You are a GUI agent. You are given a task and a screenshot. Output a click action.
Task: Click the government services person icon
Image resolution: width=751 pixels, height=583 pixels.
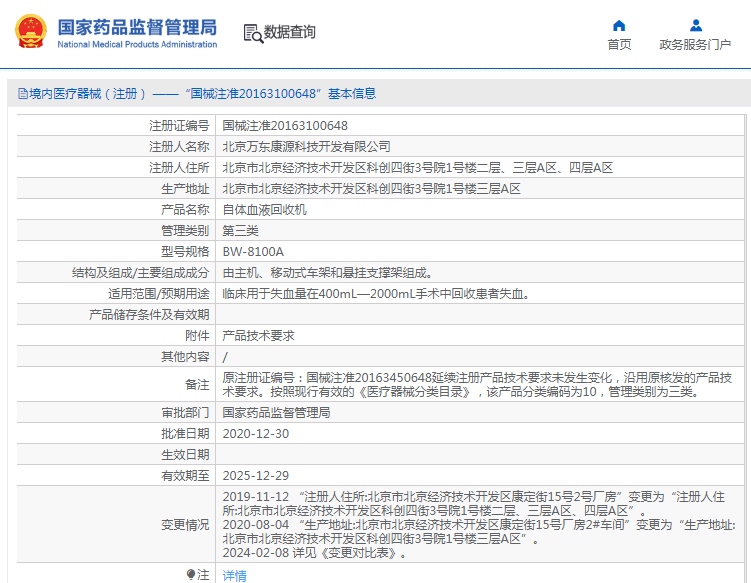(x=695, y=25)
